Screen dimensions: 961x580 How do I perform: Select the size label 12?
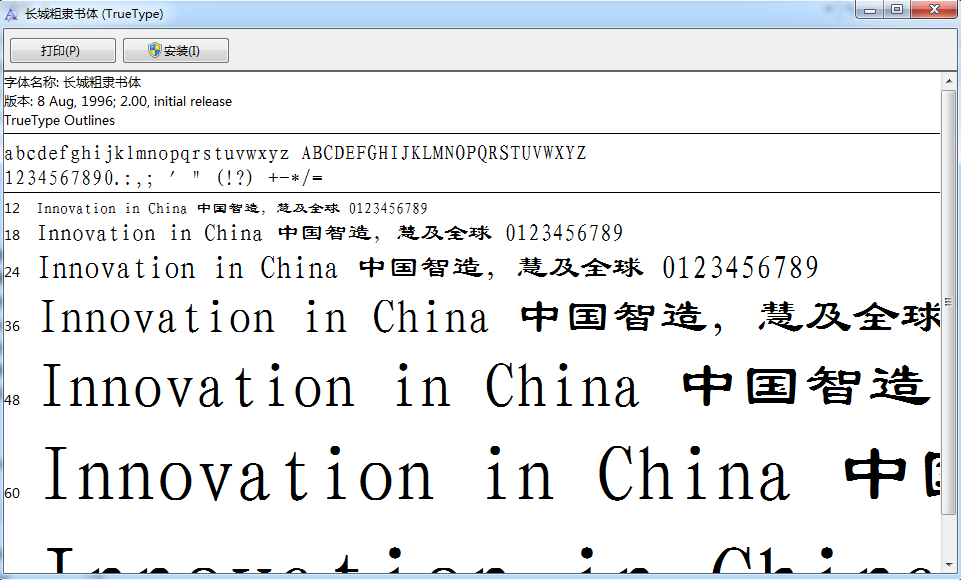[x=10, y=208]
